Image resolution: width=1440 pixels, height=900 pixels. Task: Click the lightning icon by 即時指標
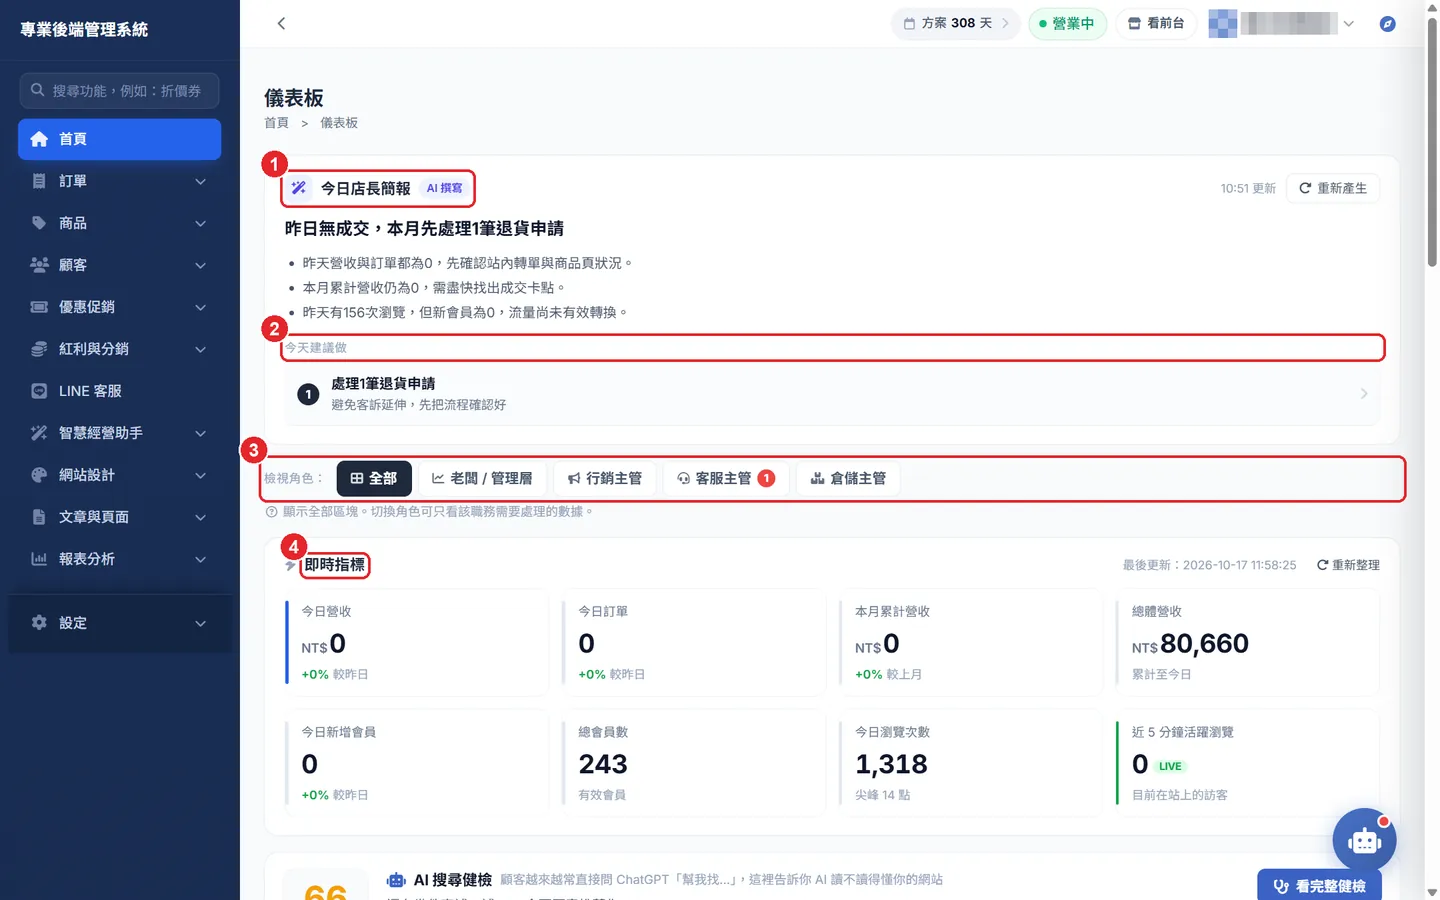point(291,565)
